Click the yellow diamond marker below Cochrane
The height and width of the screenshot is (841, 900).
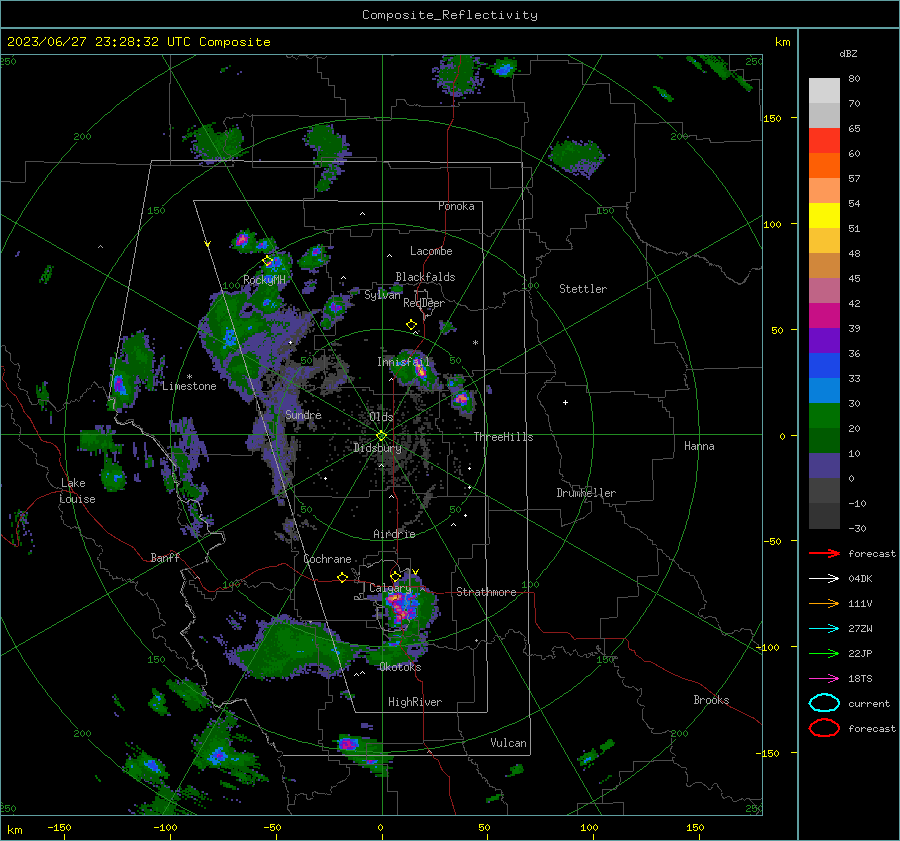[x=343, y=578]
